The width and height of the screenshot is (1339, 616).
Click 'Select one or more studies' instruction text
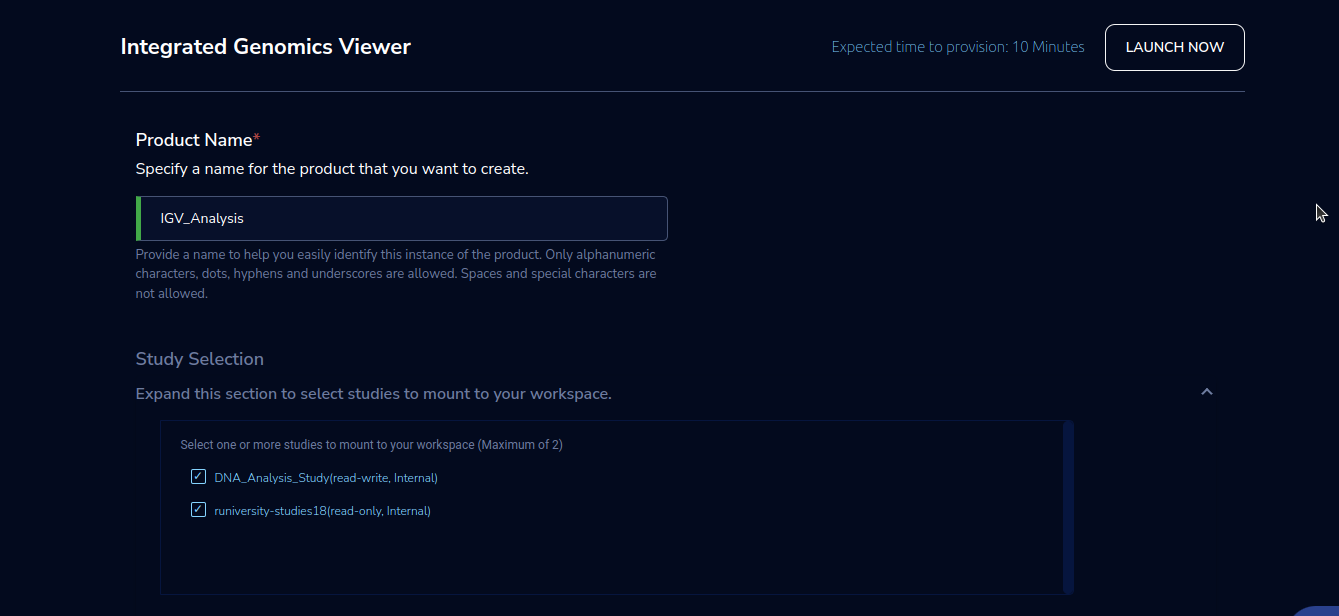tap(371, 445)
